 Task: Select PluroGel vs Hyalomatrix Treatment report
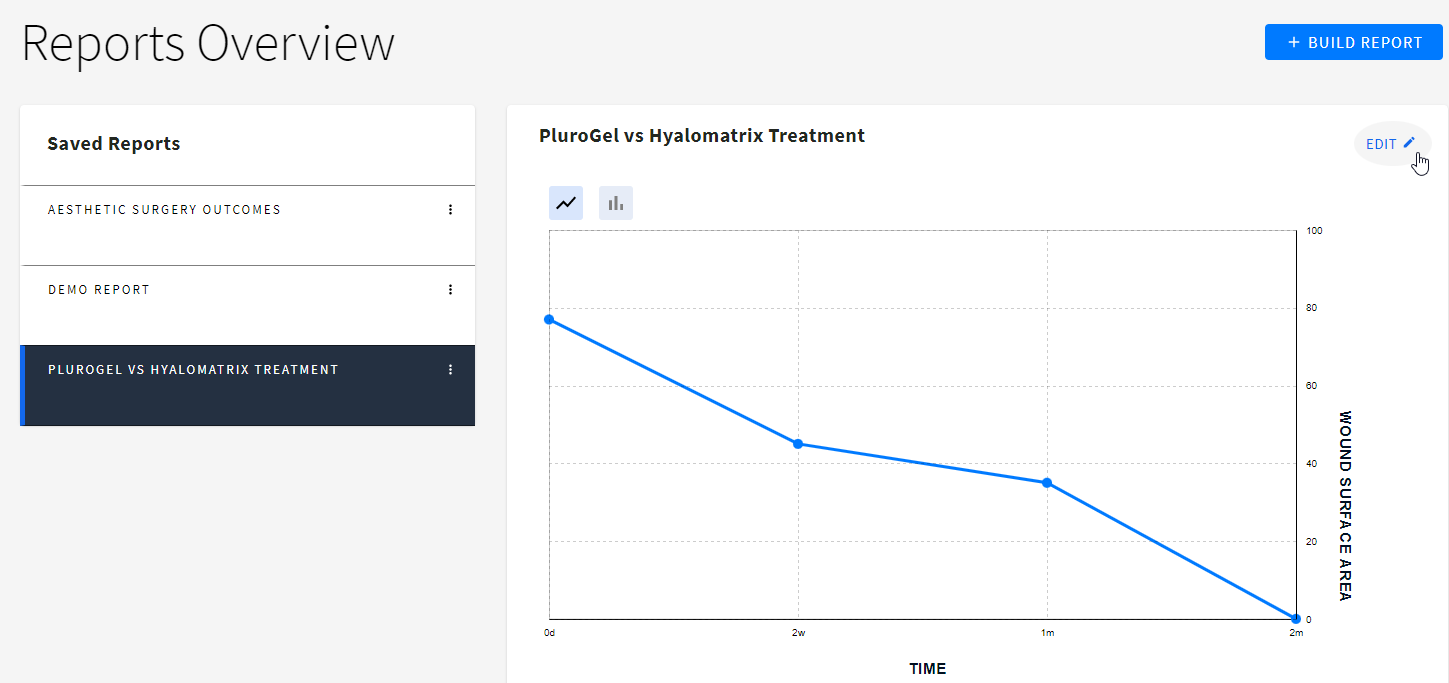click(x=193, y=370)
